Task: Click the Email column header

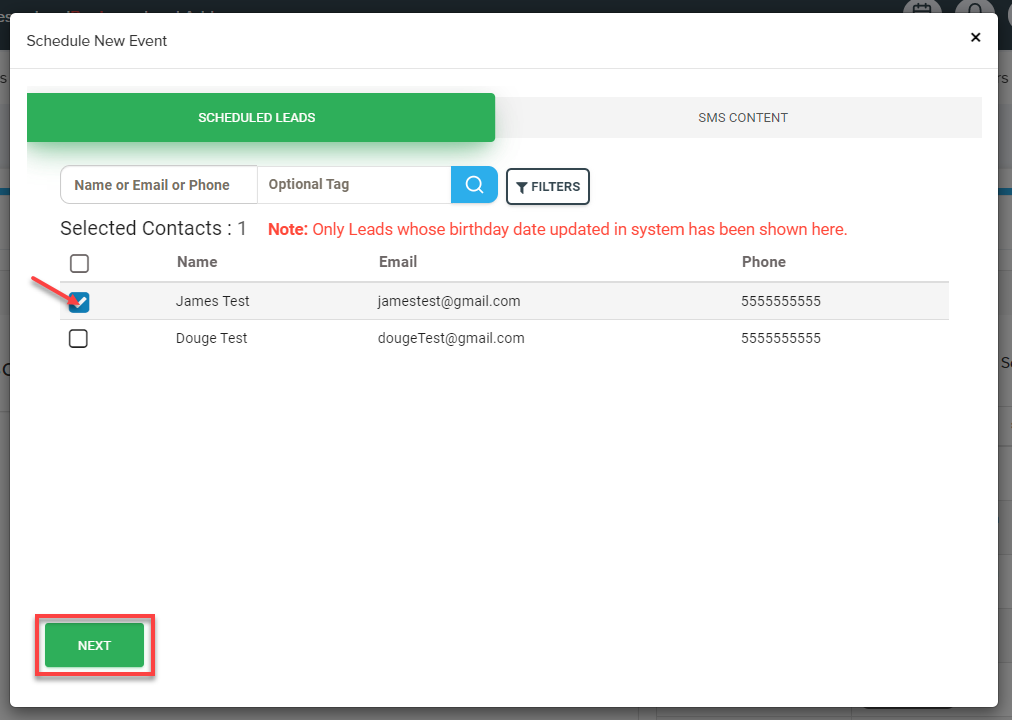Action: [x=398, y=262]
